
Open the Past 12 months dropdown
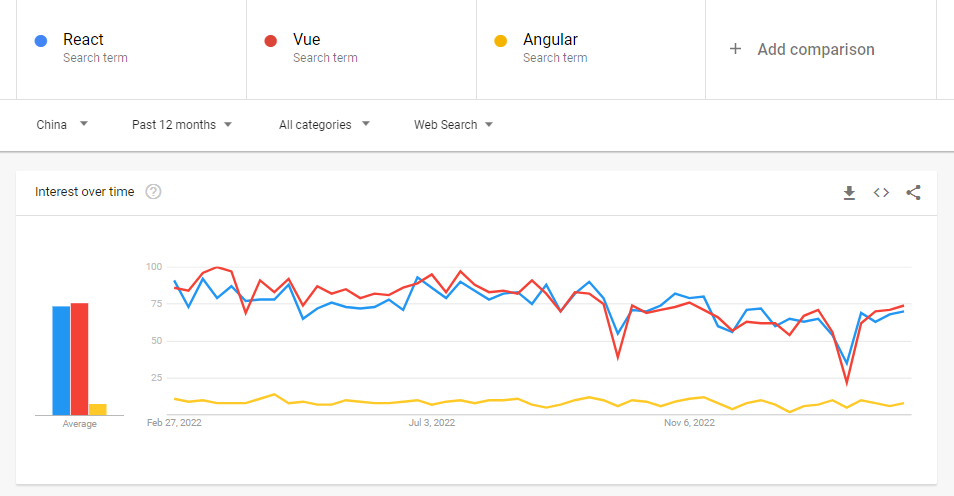(x=182, y=125)
